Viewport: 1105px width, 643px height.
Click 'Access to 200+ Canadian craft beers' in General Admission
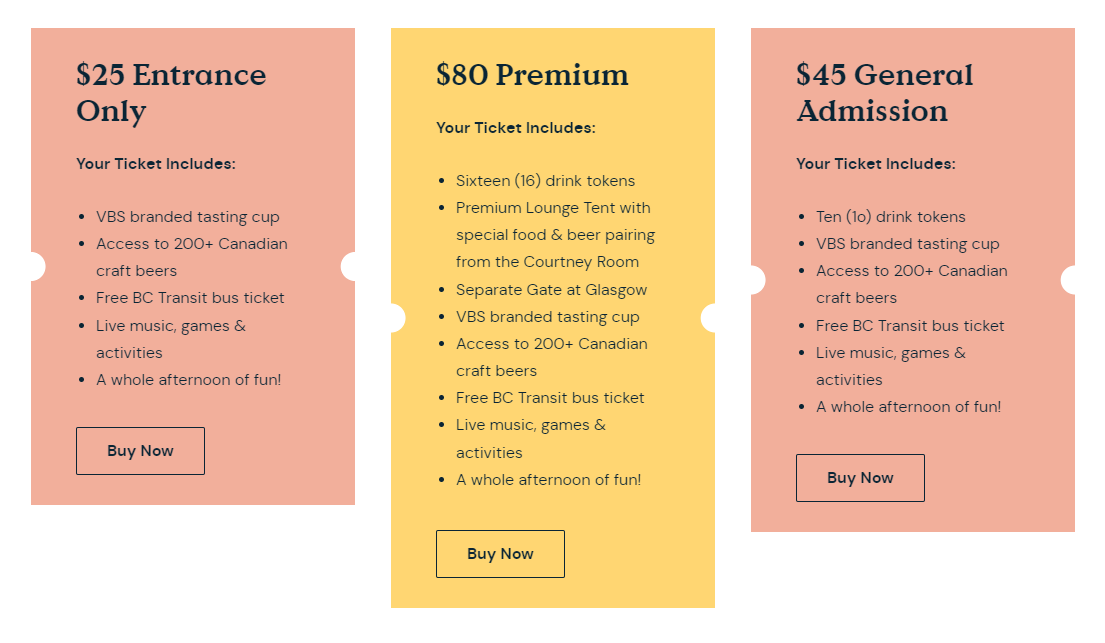pos(912,284)
